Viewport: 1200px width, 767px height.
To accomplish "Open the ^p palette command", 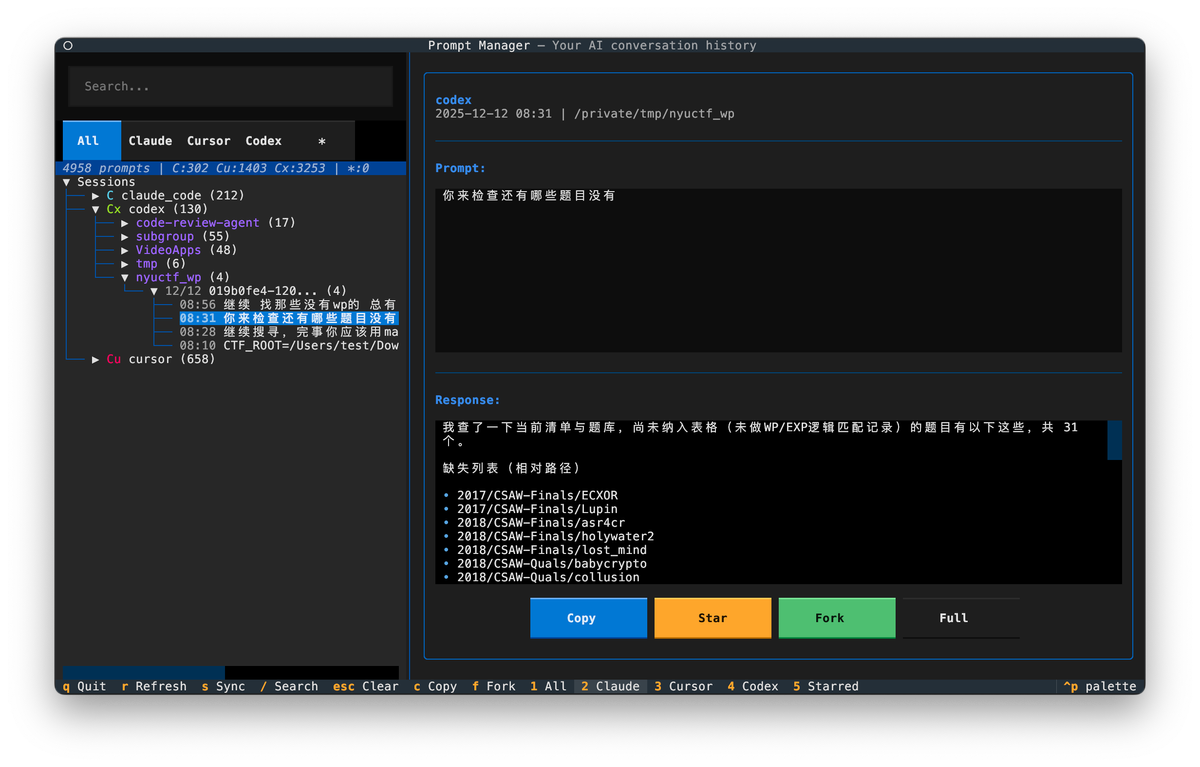I will point(1100,686).
